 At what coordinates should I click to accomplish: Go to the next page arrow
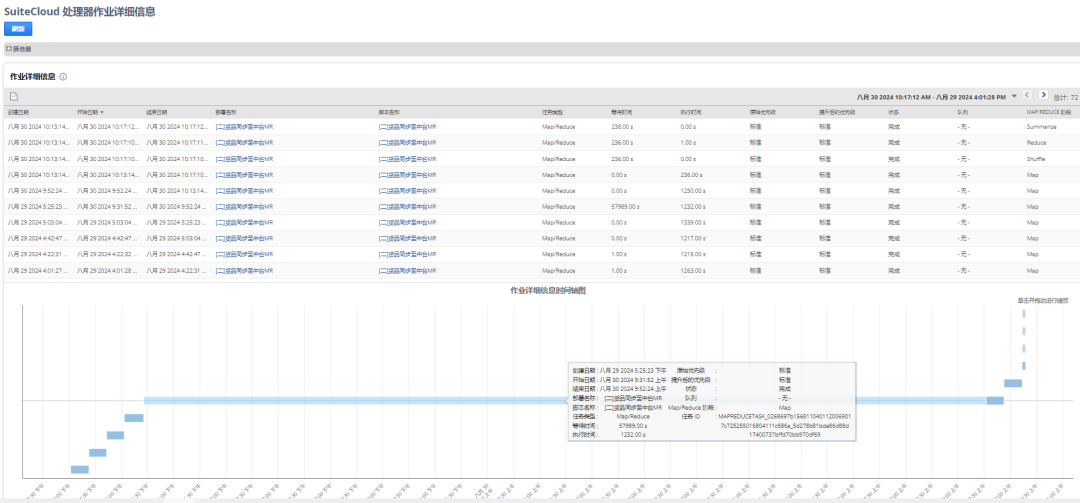[1043, 95]
